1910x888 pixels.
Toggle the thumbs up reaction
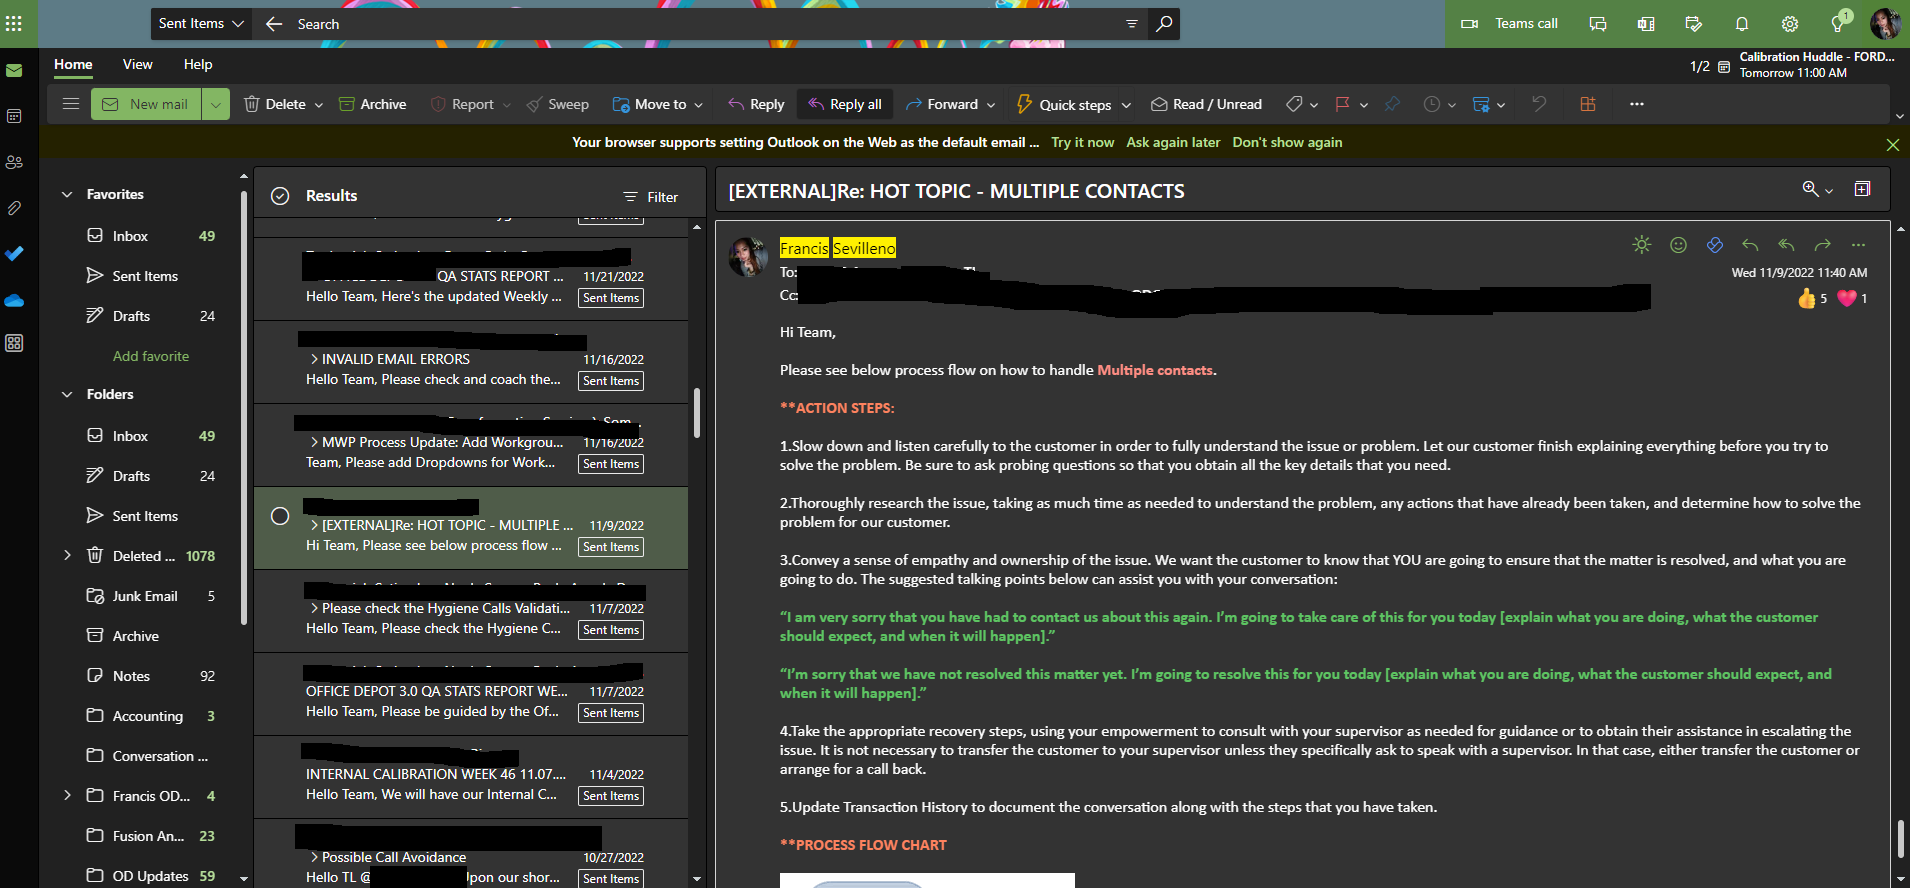(x=1812, y=298)
